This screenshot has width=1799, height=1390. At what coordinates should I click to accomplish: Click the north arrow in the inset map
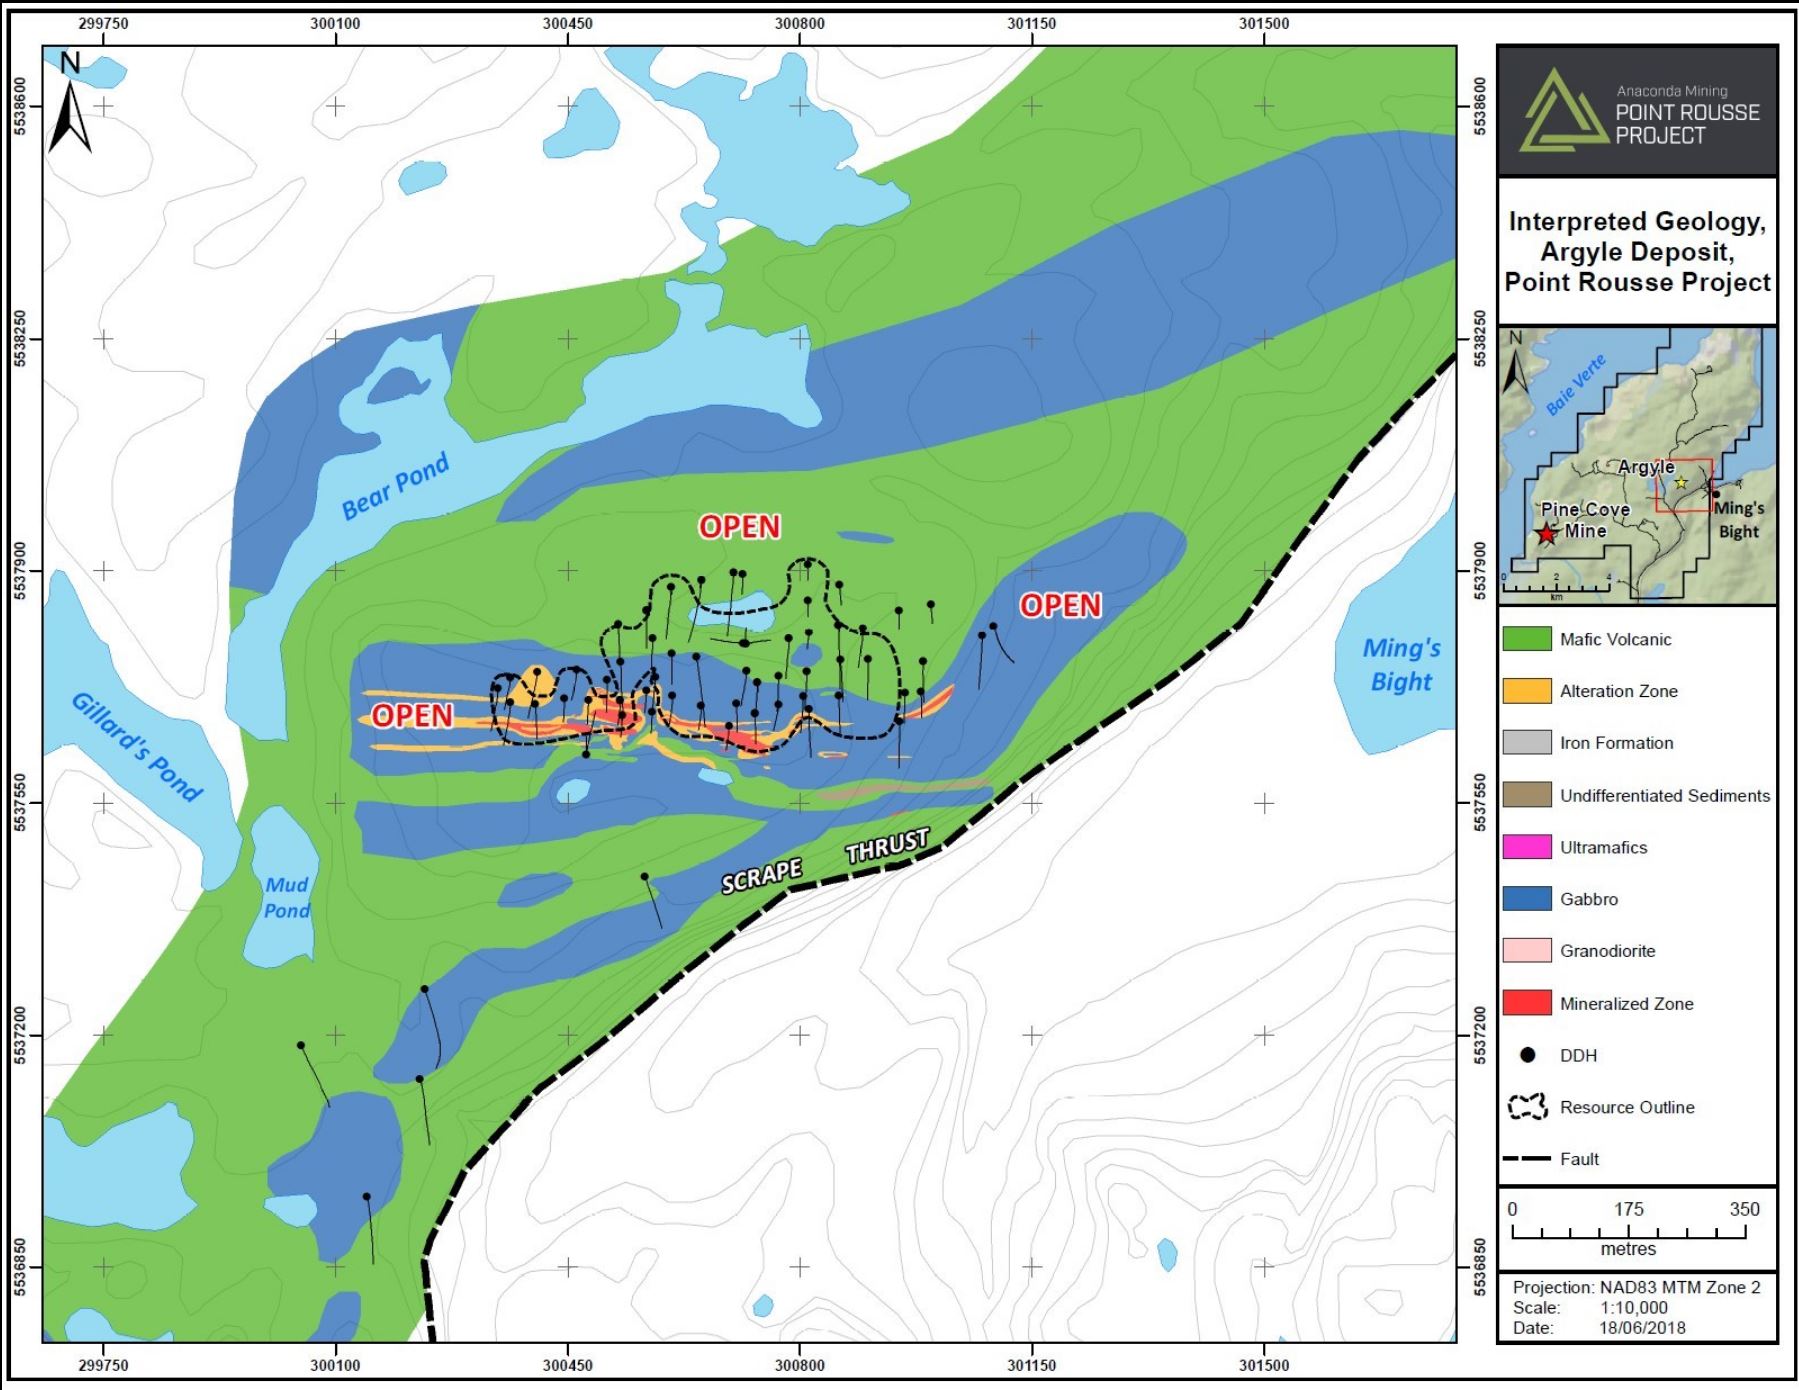tap(1516, 365)
